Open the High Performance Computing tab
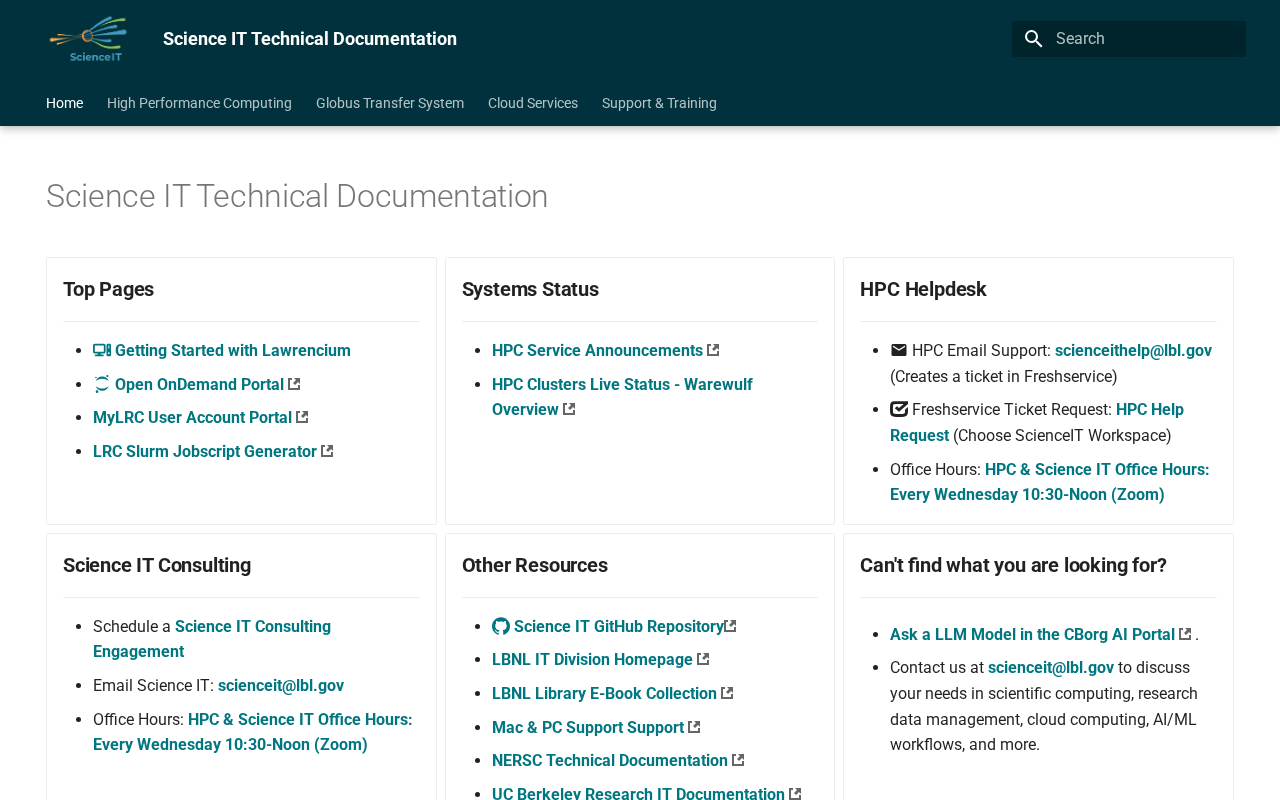Viewport: 1280px width, 800px height. click(x=199, y=103)
